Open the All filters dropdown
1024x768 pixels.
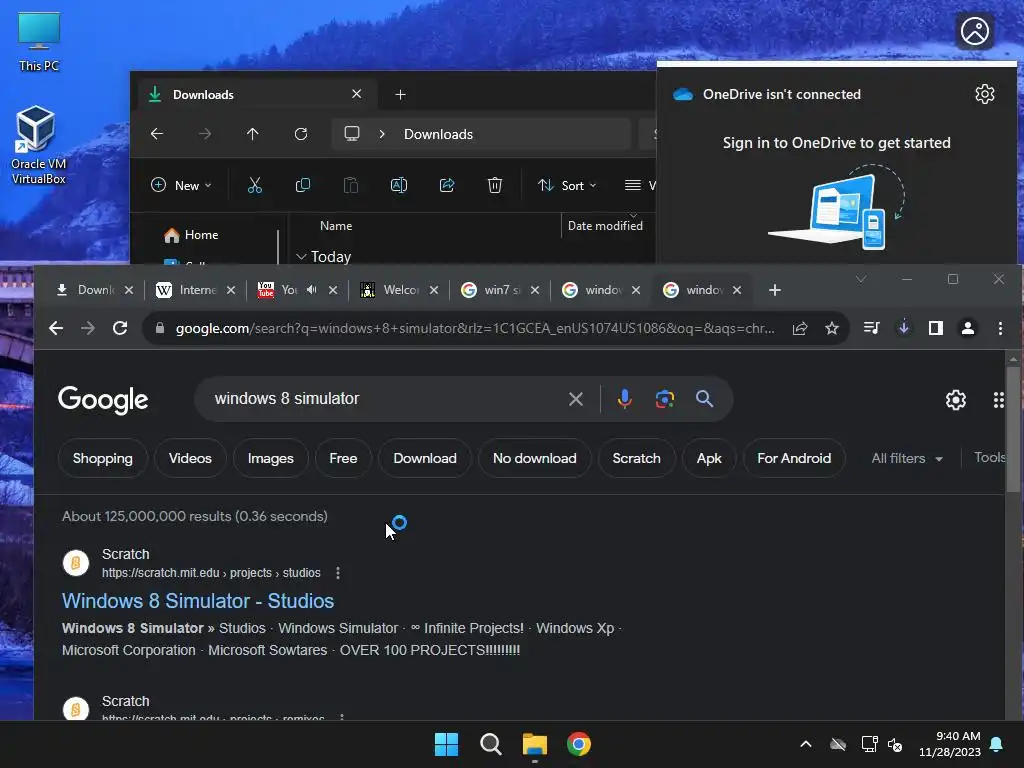(906, 458)
